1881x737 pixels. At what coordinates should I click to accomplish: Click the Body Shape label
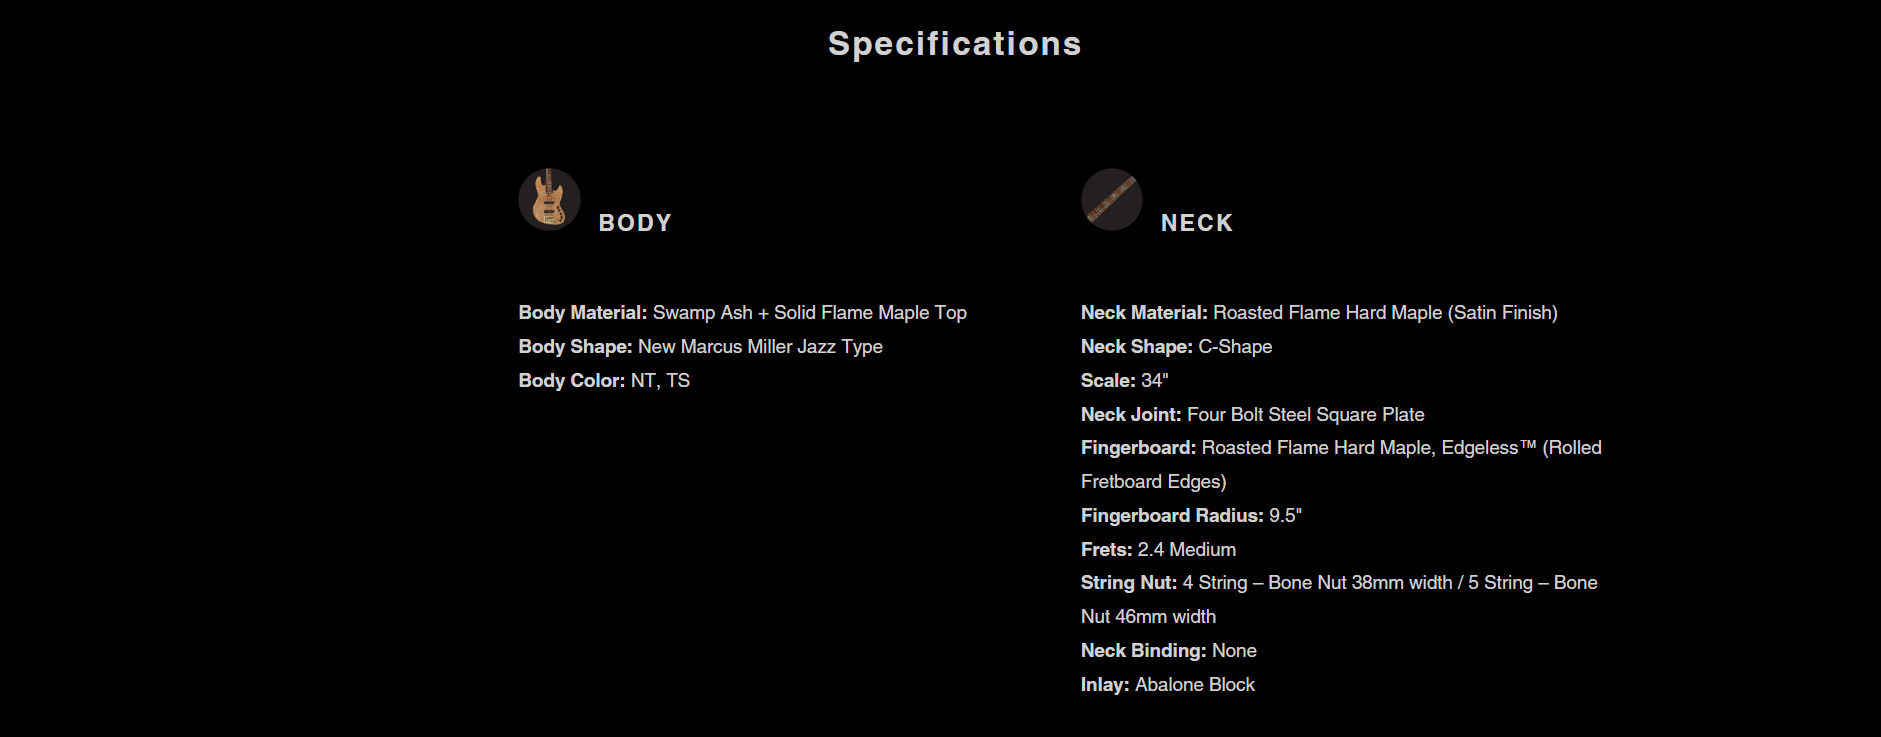click(575, 347)
